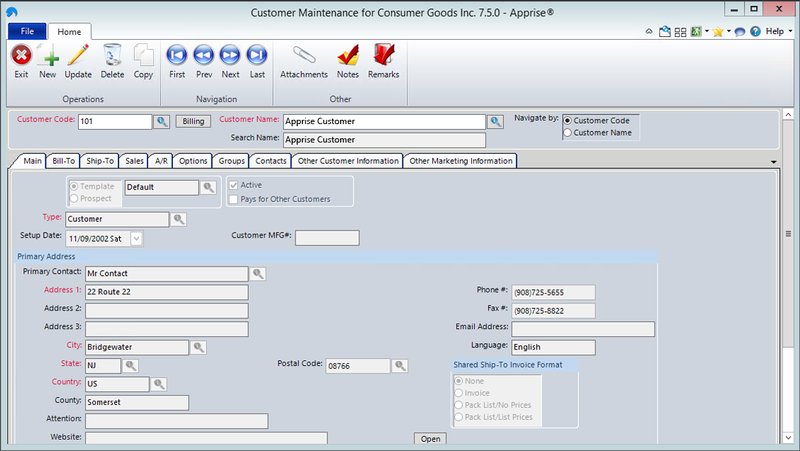Select Navigate by Customer Code radio
The height and width of the screenshot is (451, 800).
[x=567, y=121]
